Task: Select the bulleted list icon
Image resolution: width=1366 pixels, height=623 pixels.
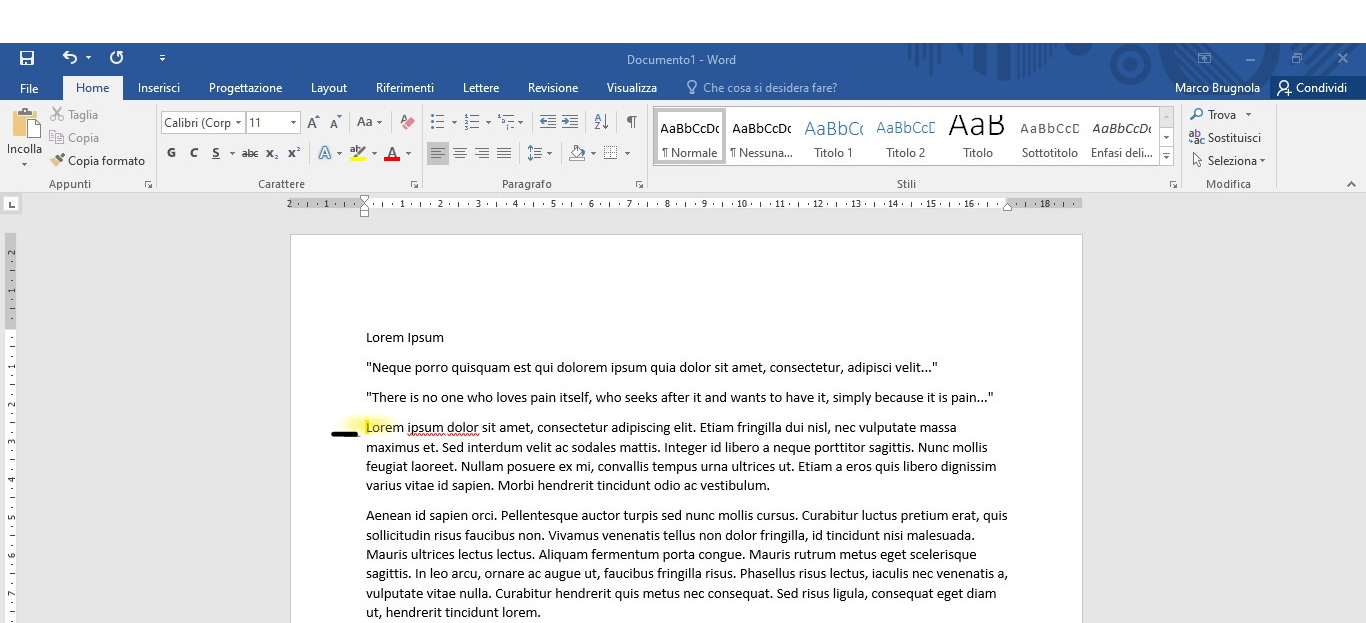Action: pos(437,121)
